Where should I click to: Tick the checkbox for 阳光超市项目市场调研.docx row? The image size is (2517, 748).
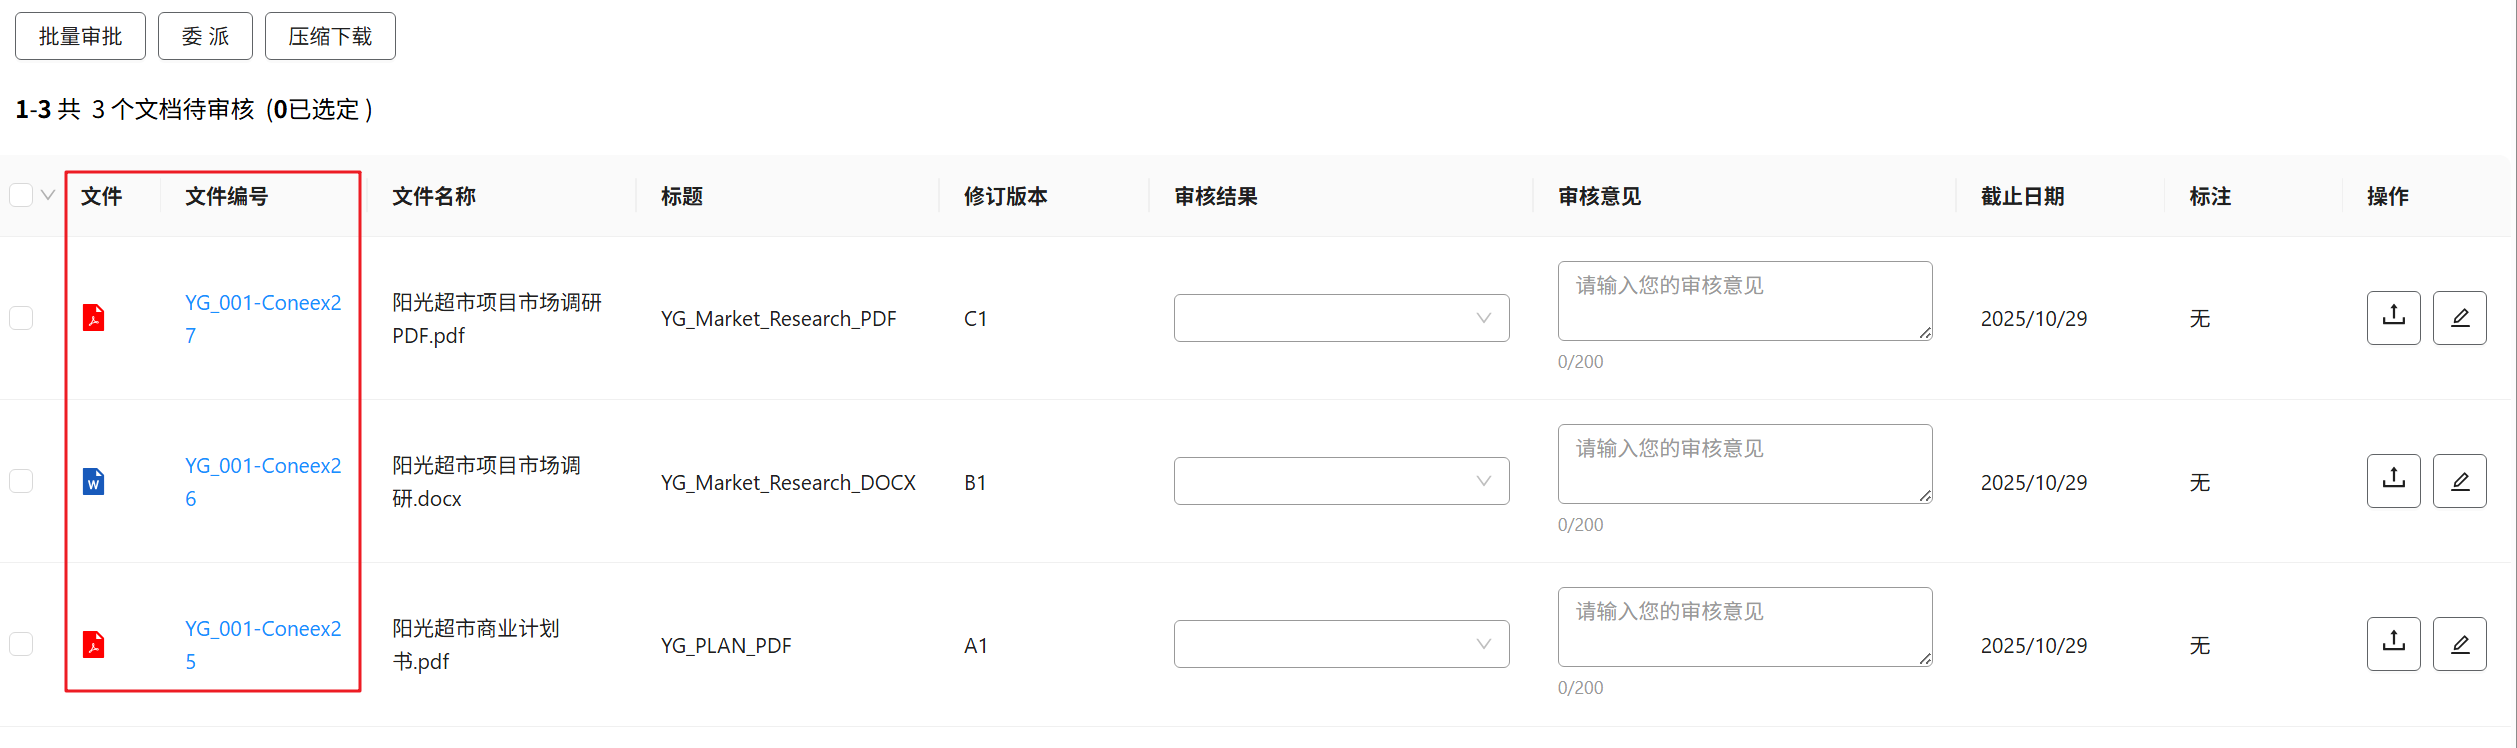(21, 481)
